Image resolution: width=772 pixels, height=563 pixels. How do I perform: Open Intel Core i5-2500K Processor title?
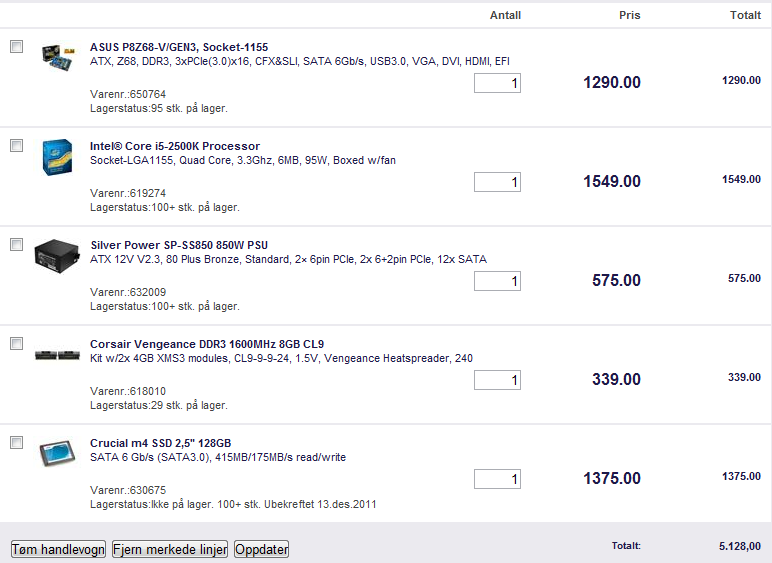pos(175,146)
